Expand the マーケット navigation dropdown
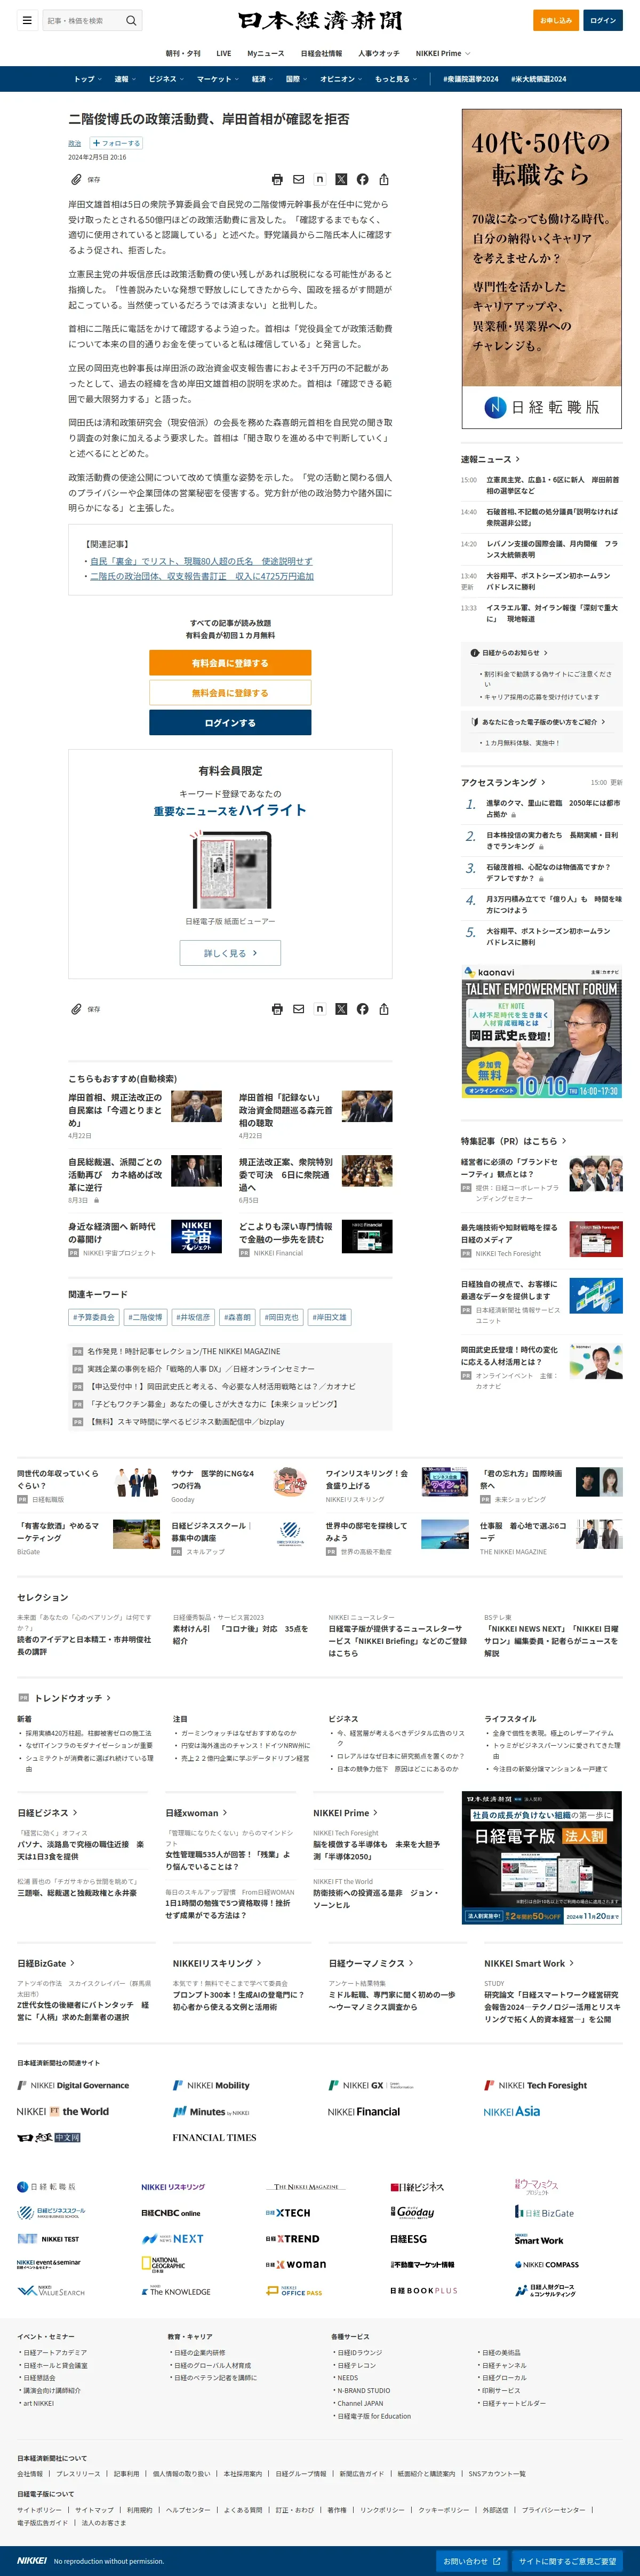This screenshot has width=640, height=2576. click(218, 79)
